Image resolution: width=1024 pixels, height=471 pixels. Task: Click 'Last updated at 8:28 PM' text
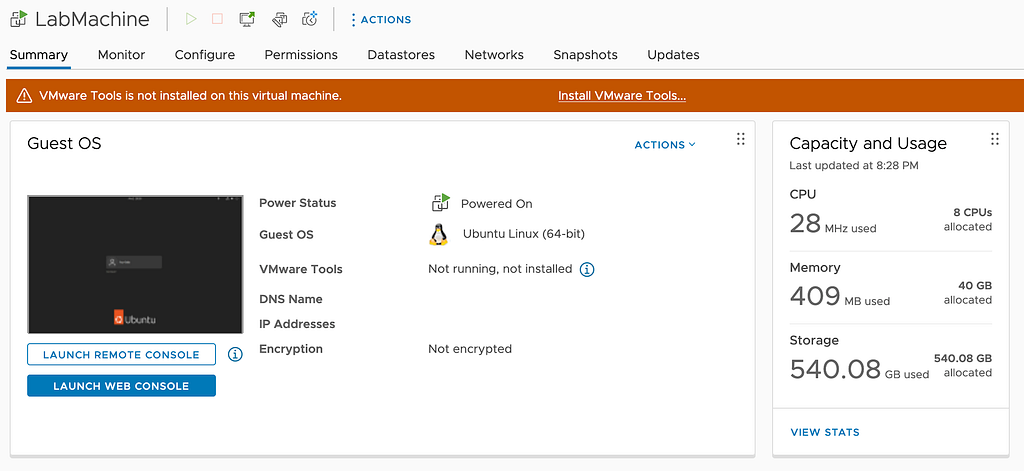[x=854, y=166]
